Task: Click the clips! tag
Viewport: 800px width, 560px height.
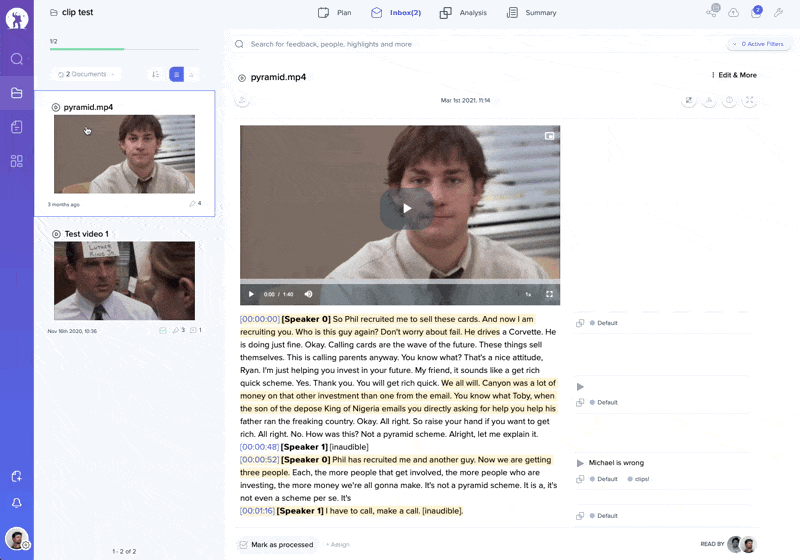Action: point(638,479)
